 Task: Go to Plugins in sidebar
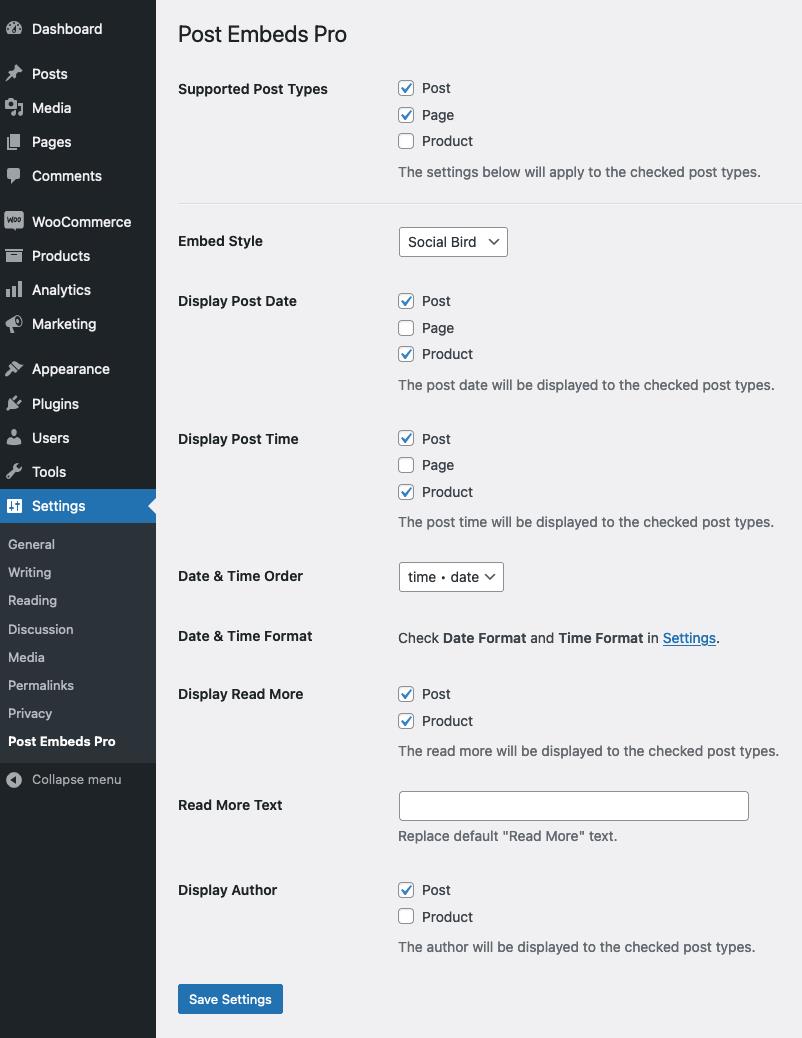point(78,403)
